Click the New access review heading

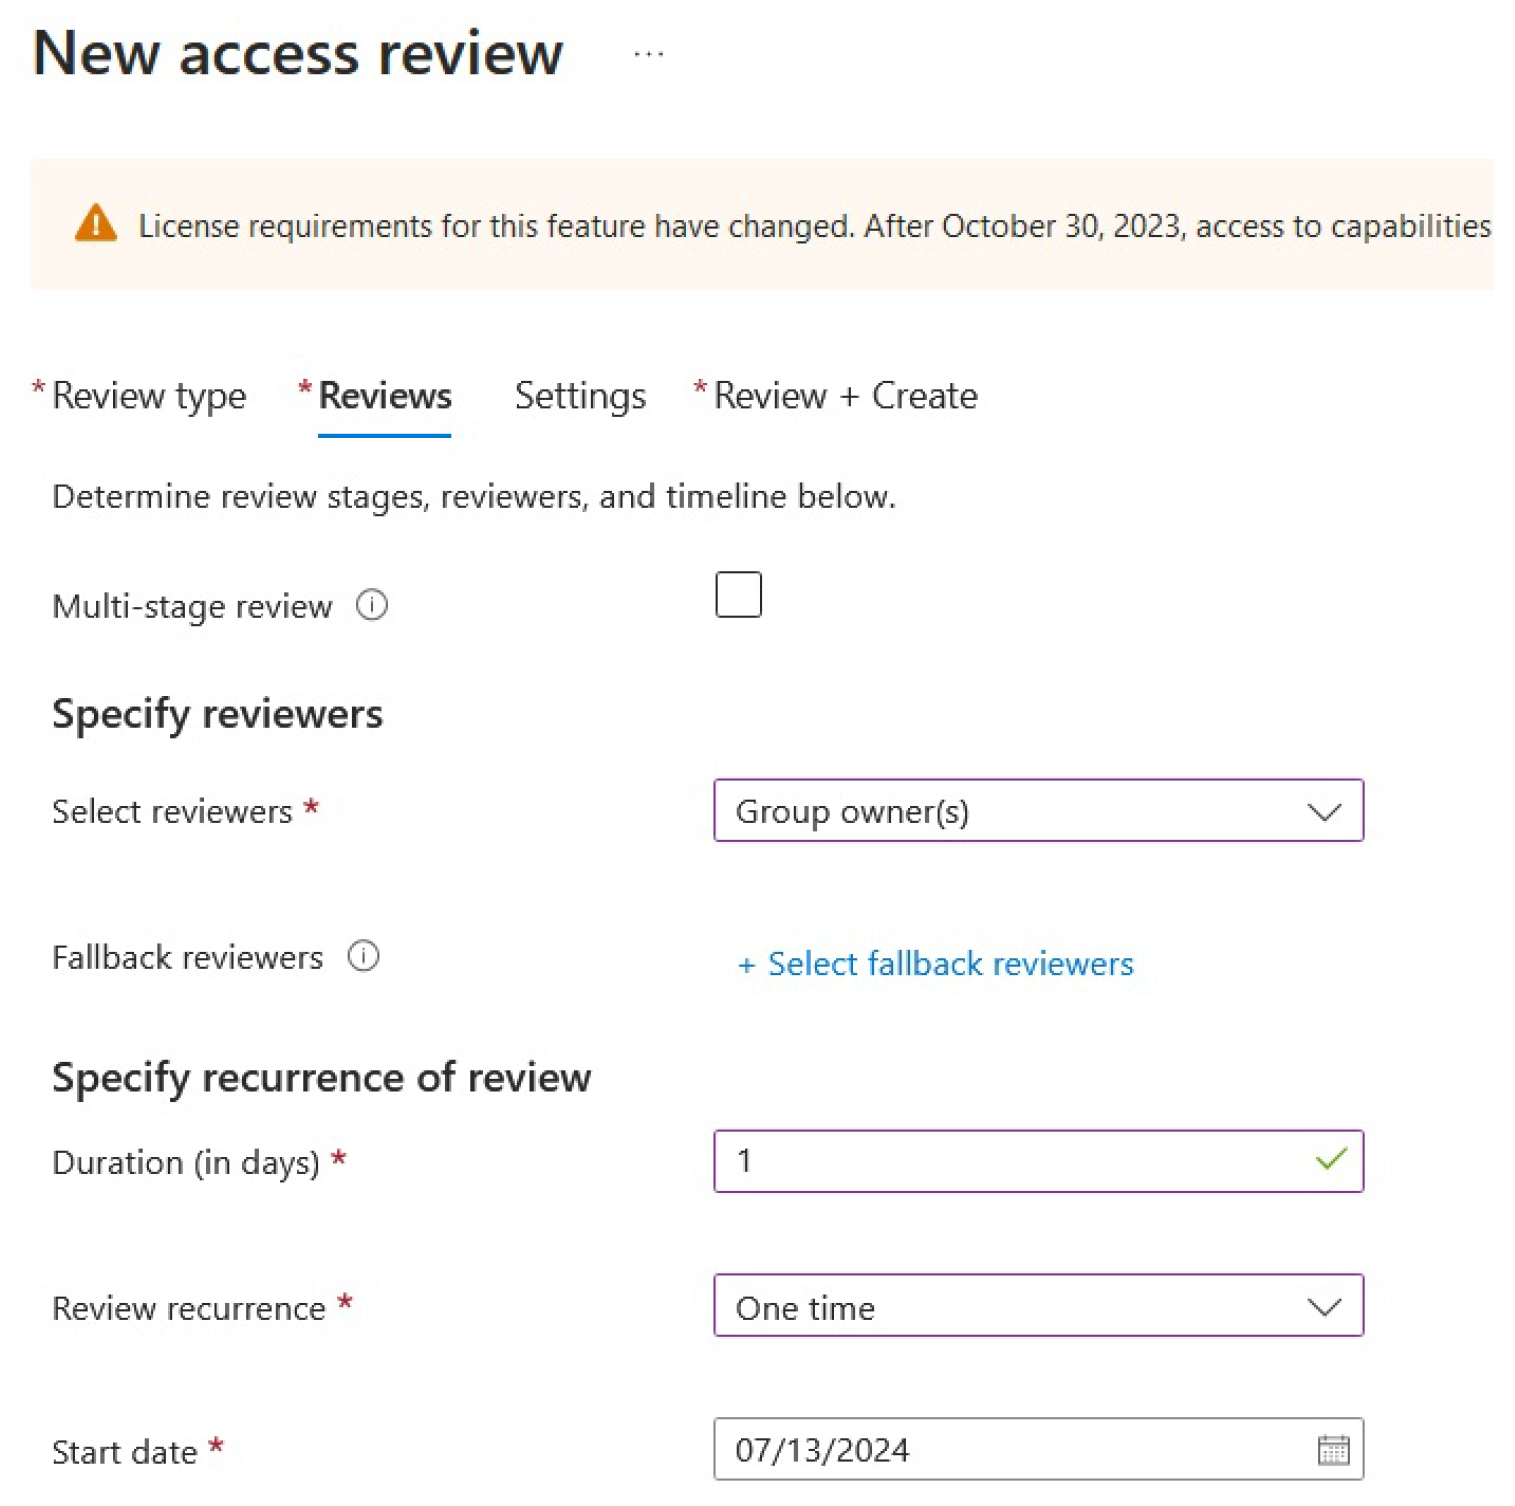(x=298, y=53)
